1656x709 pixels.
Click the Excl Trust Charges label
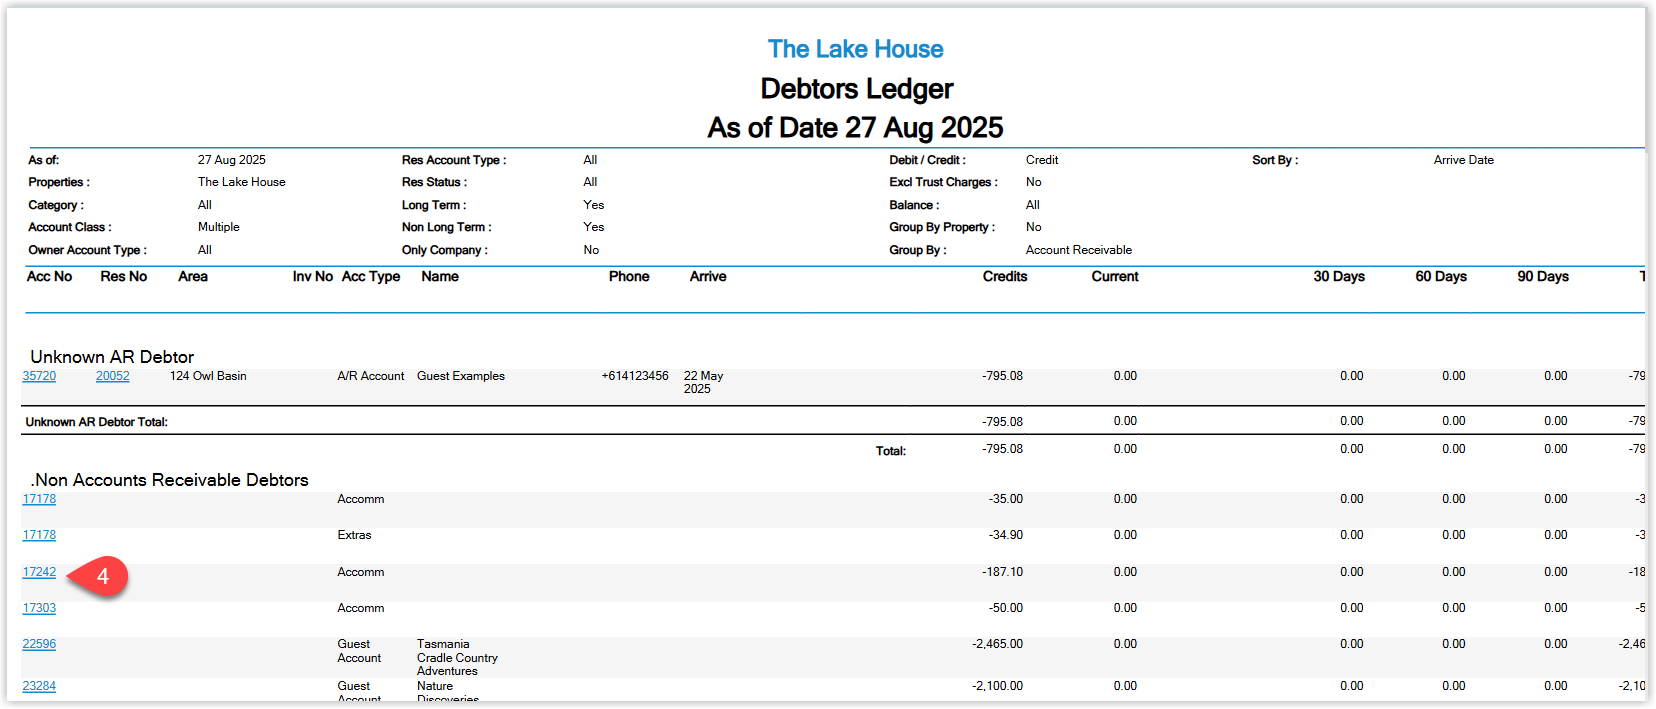tap(943, 182)
